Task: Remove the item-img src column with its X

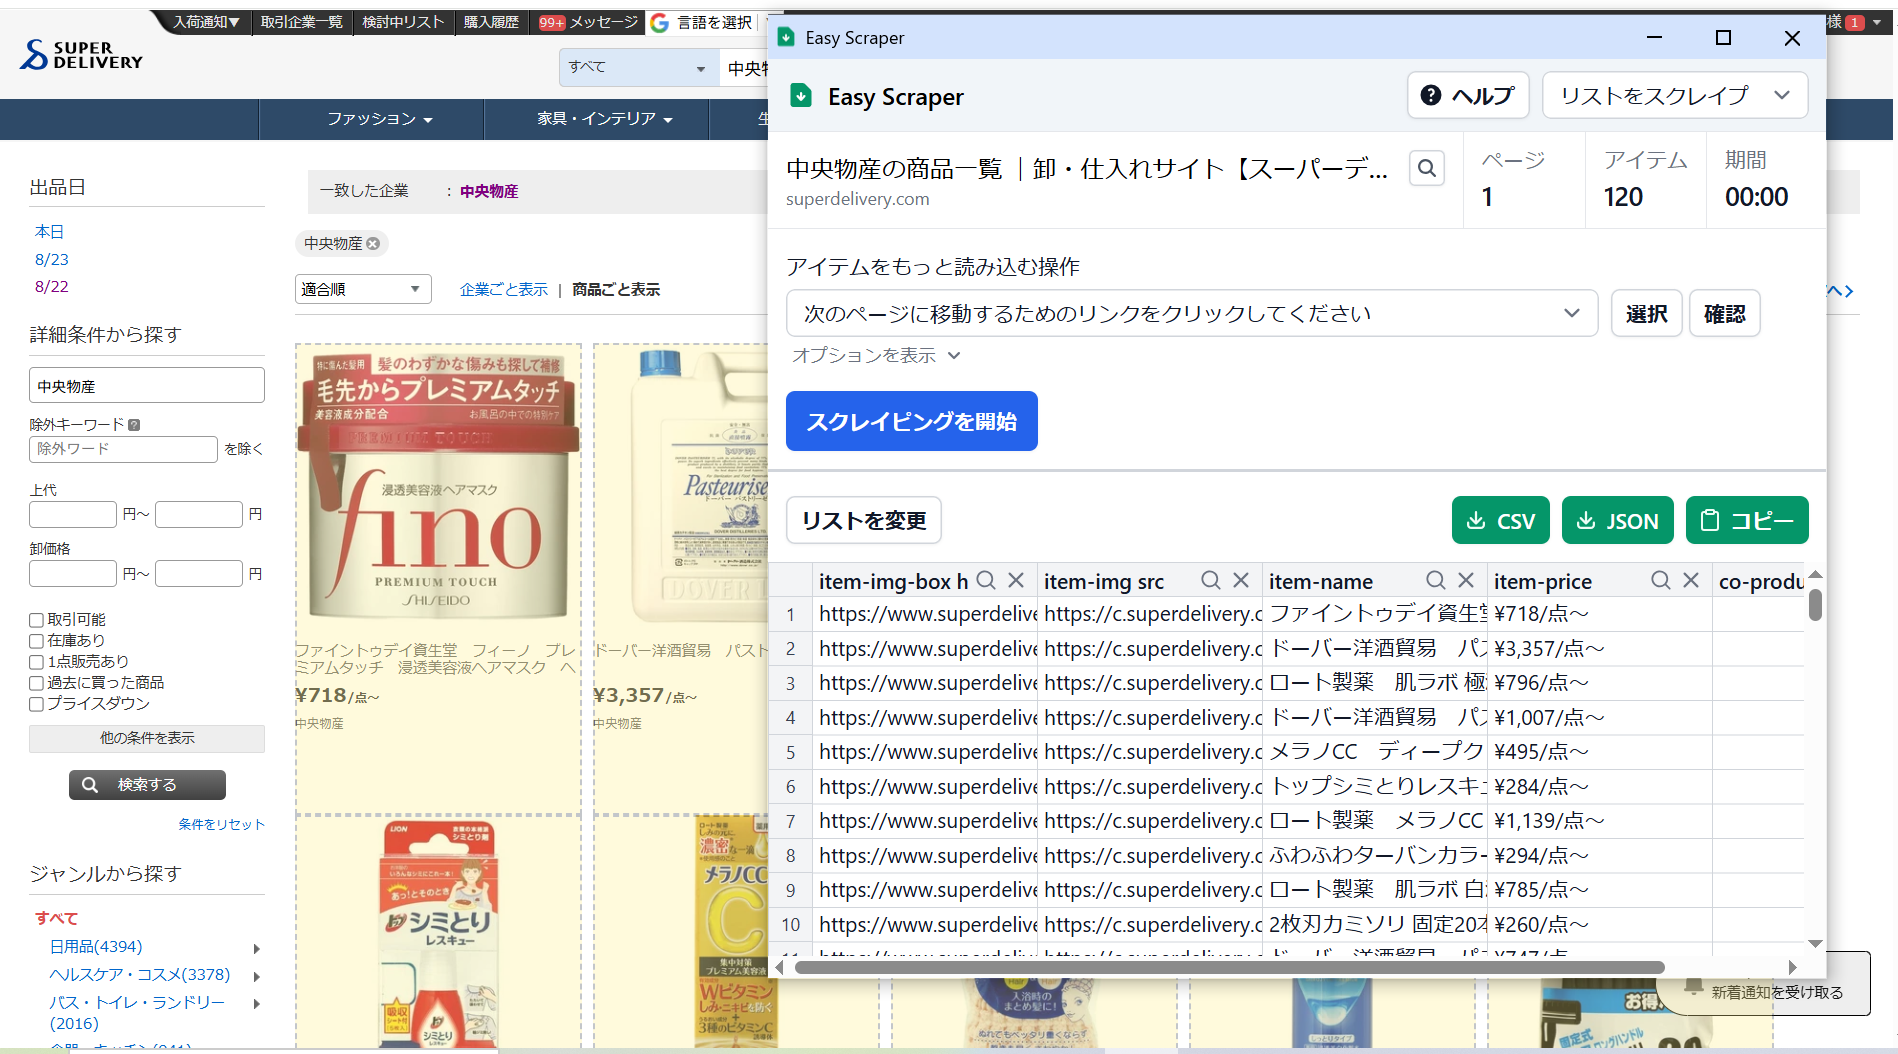Action: coord(1241,580)
